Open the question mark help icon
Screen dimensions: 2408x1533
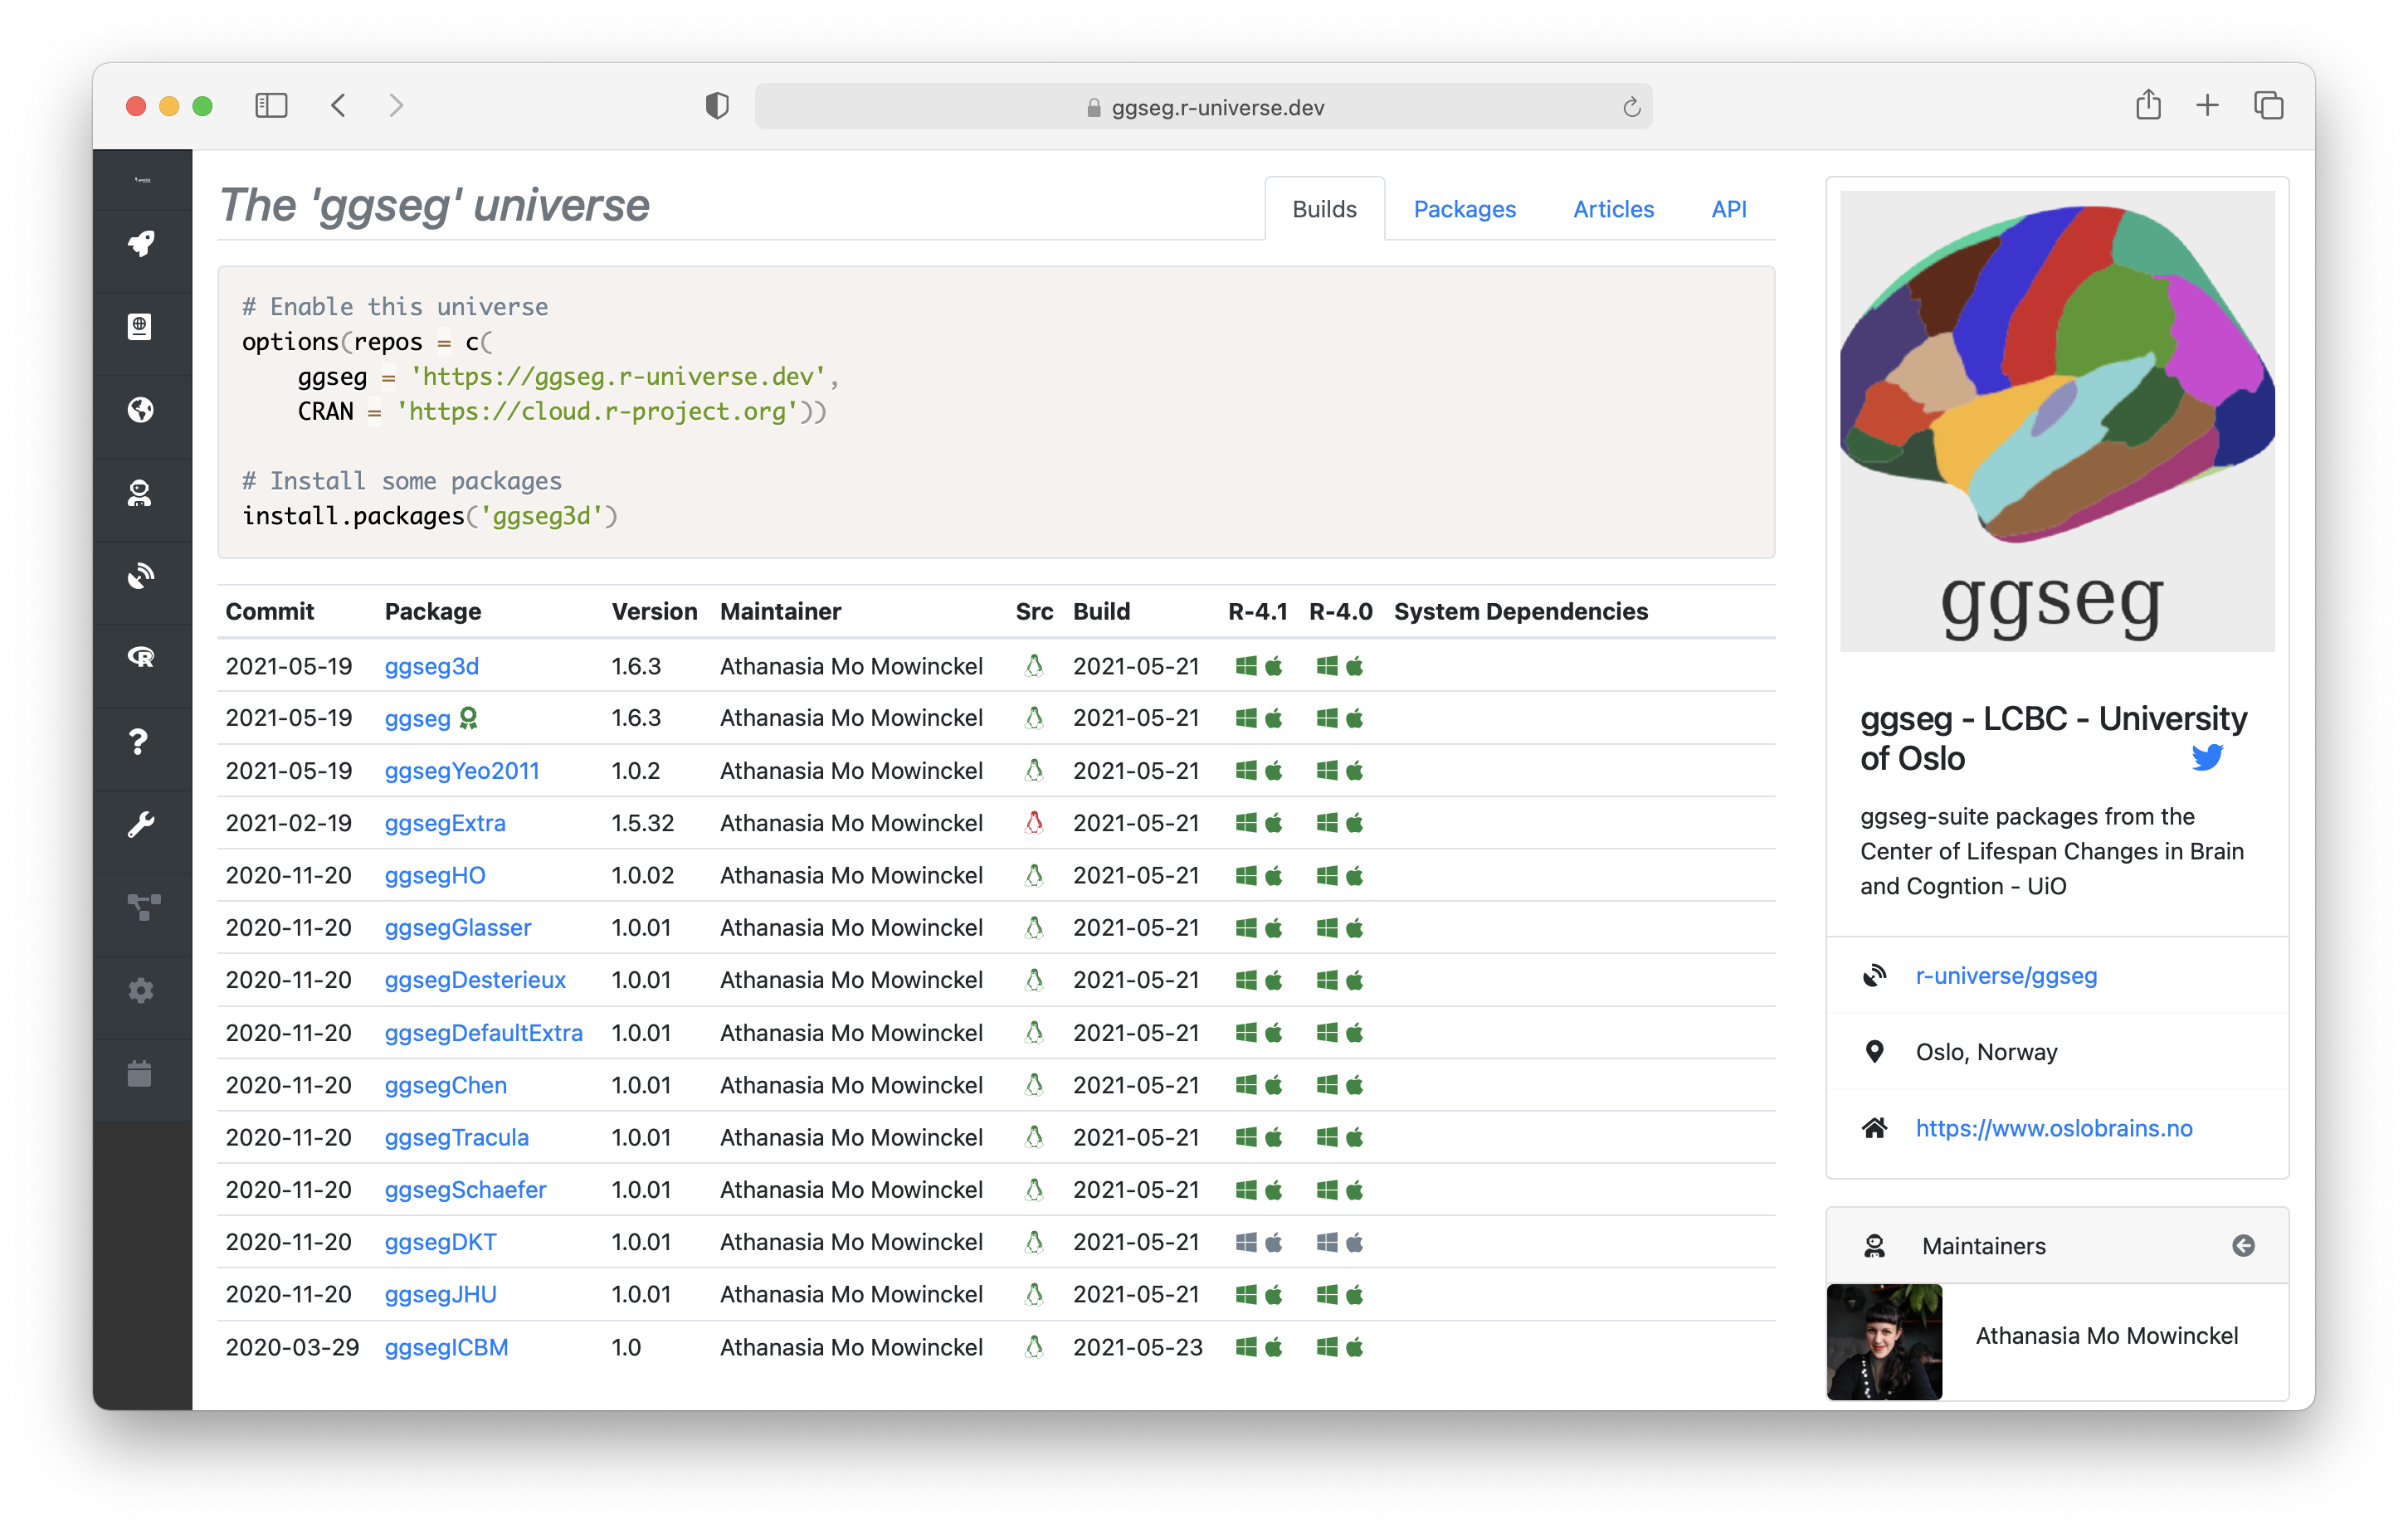[x=139, y=742]
